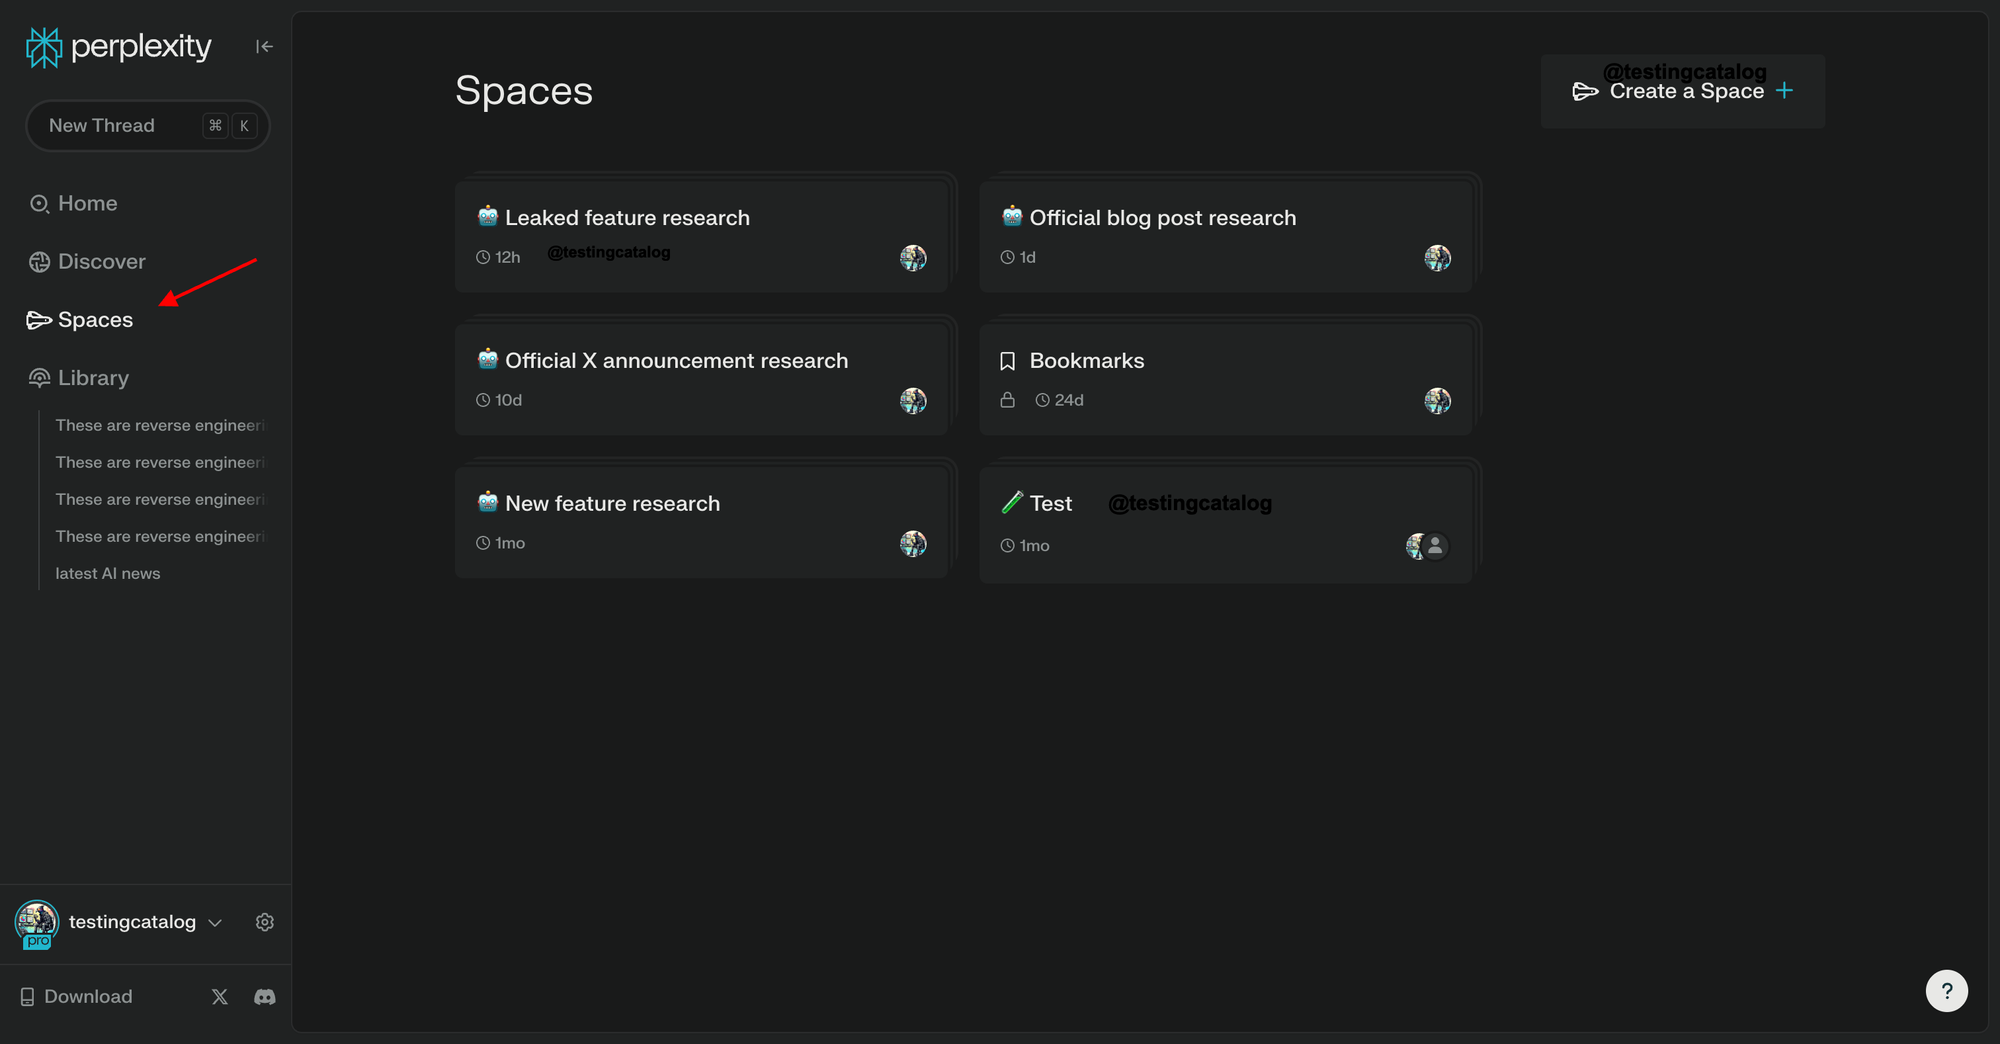Open the X (Twitter) link icon
Image resolution: width=2000 pixels, height=1044 pixels.
pyautogui.click(x=220, y=997)
